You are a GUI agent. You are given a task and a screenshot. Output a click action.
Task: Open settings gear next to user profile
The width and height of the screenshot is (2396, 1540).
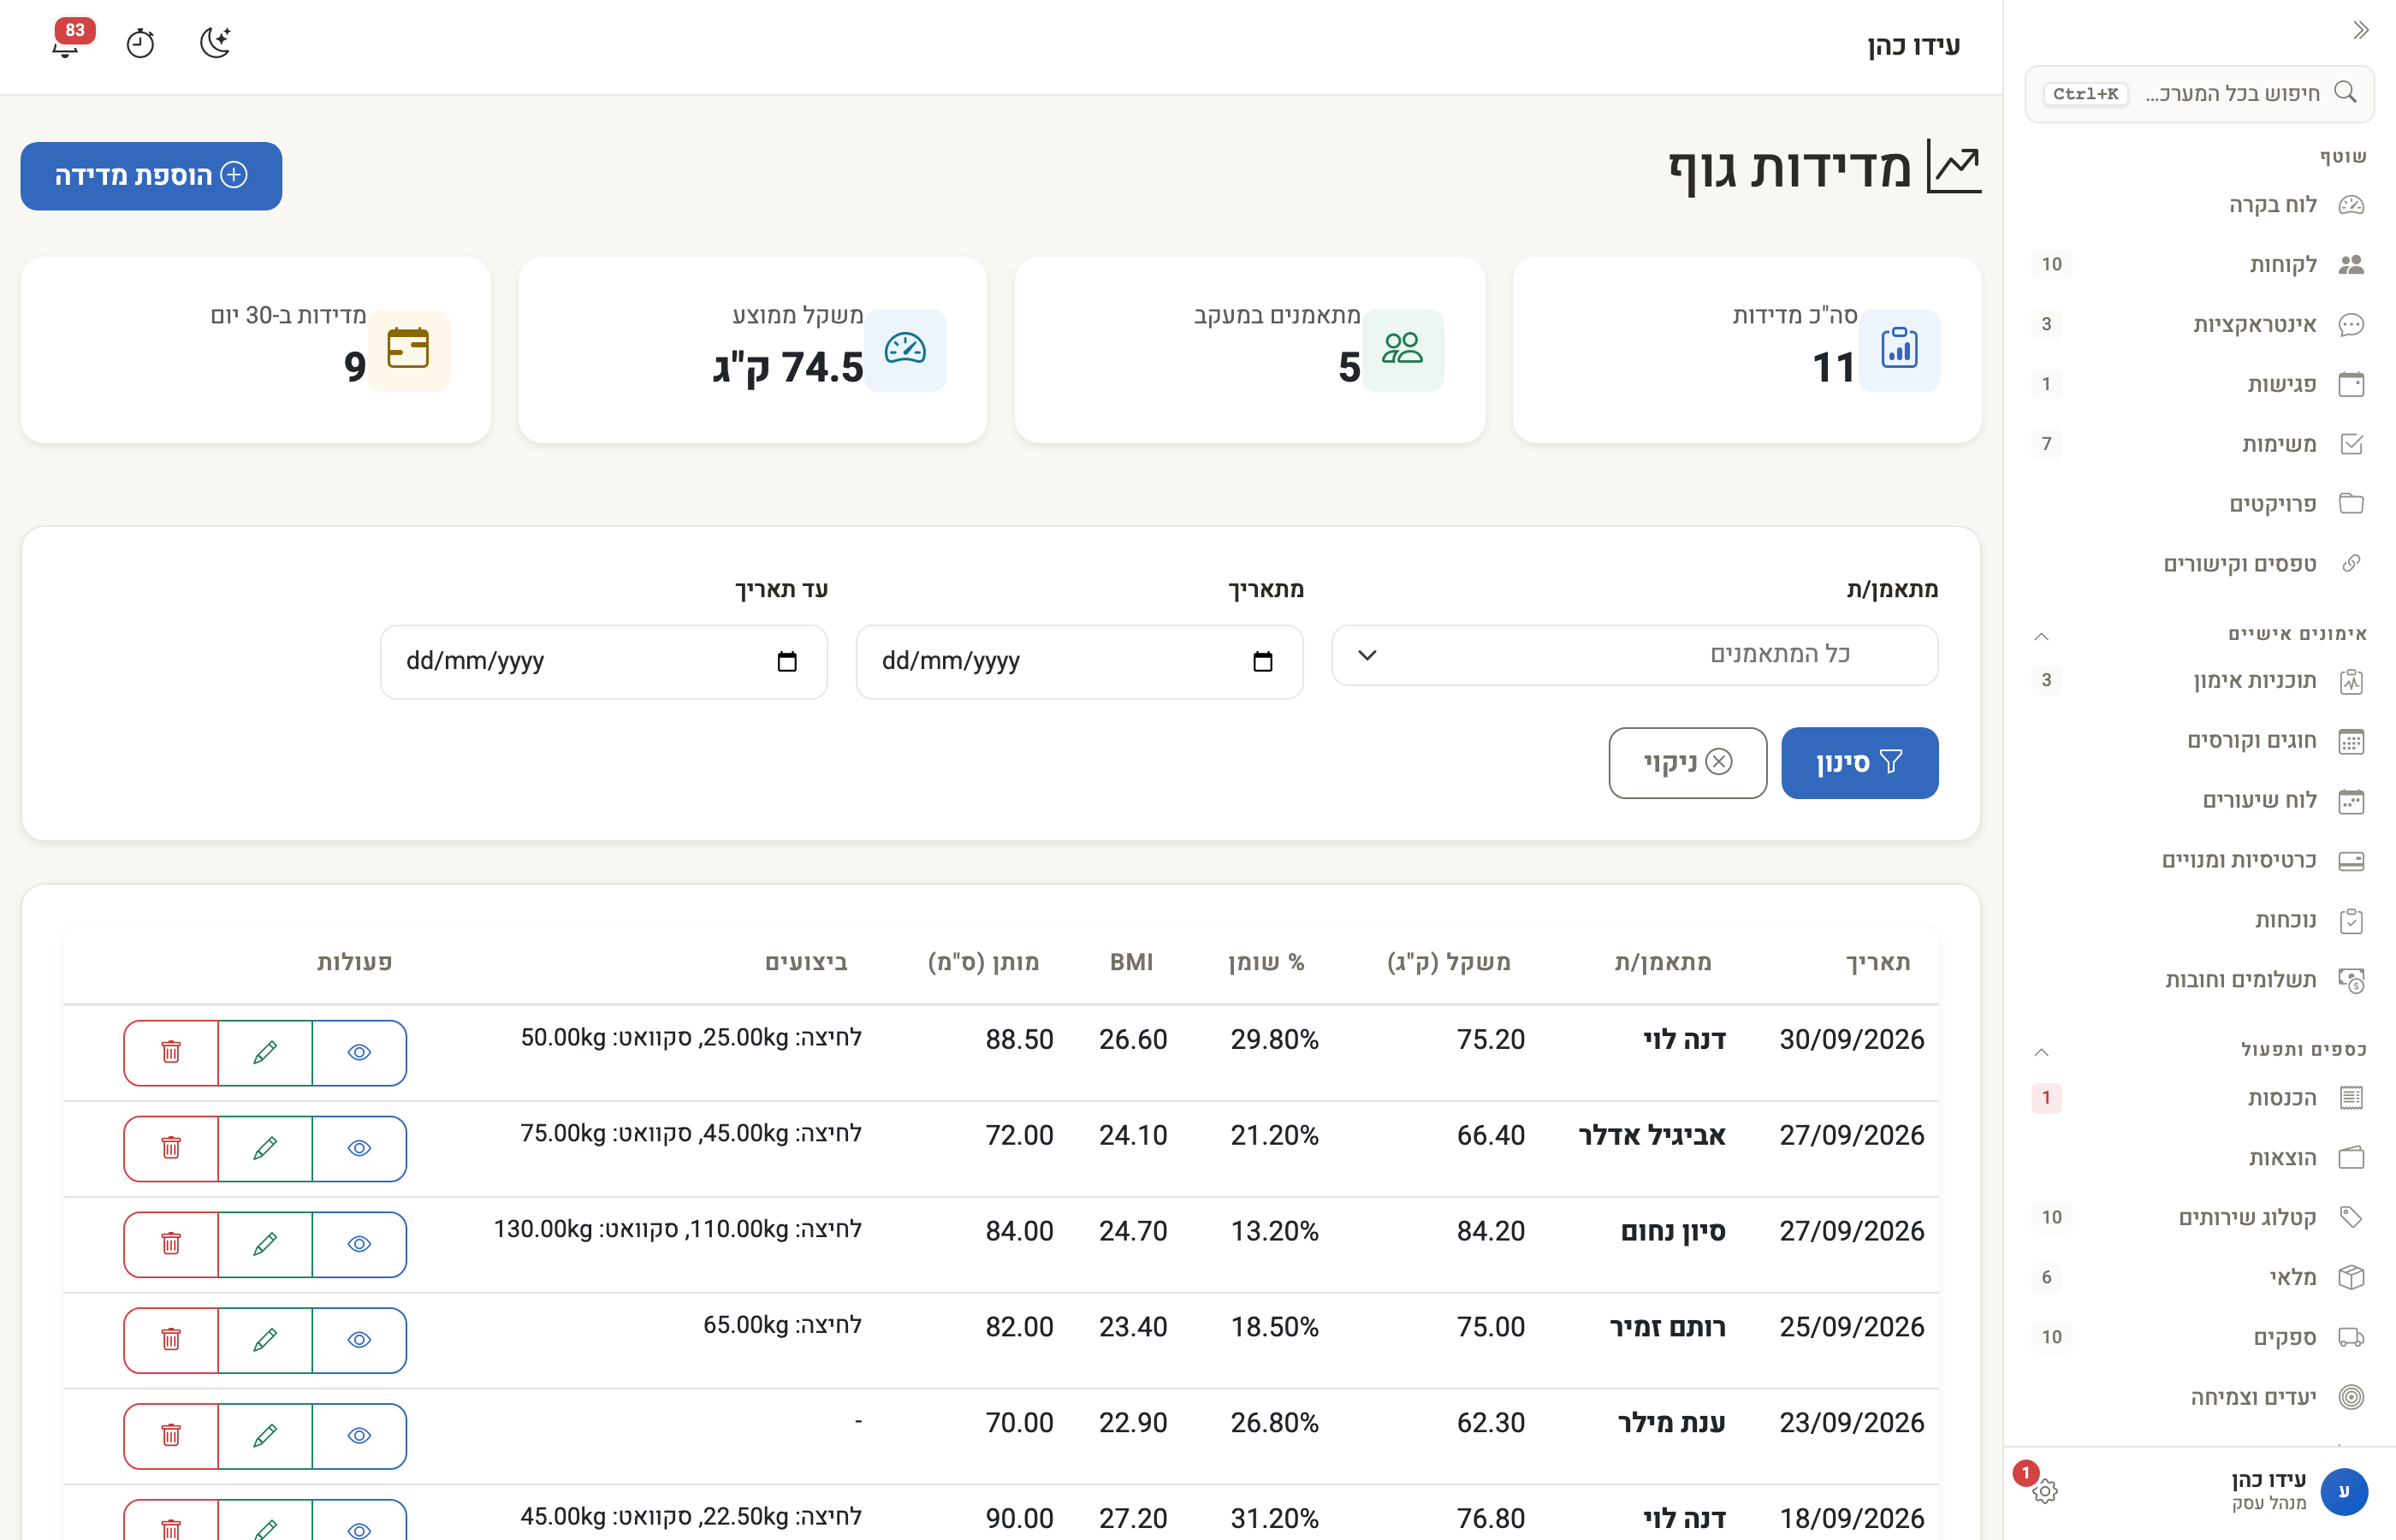[x=2044, y=1491]
